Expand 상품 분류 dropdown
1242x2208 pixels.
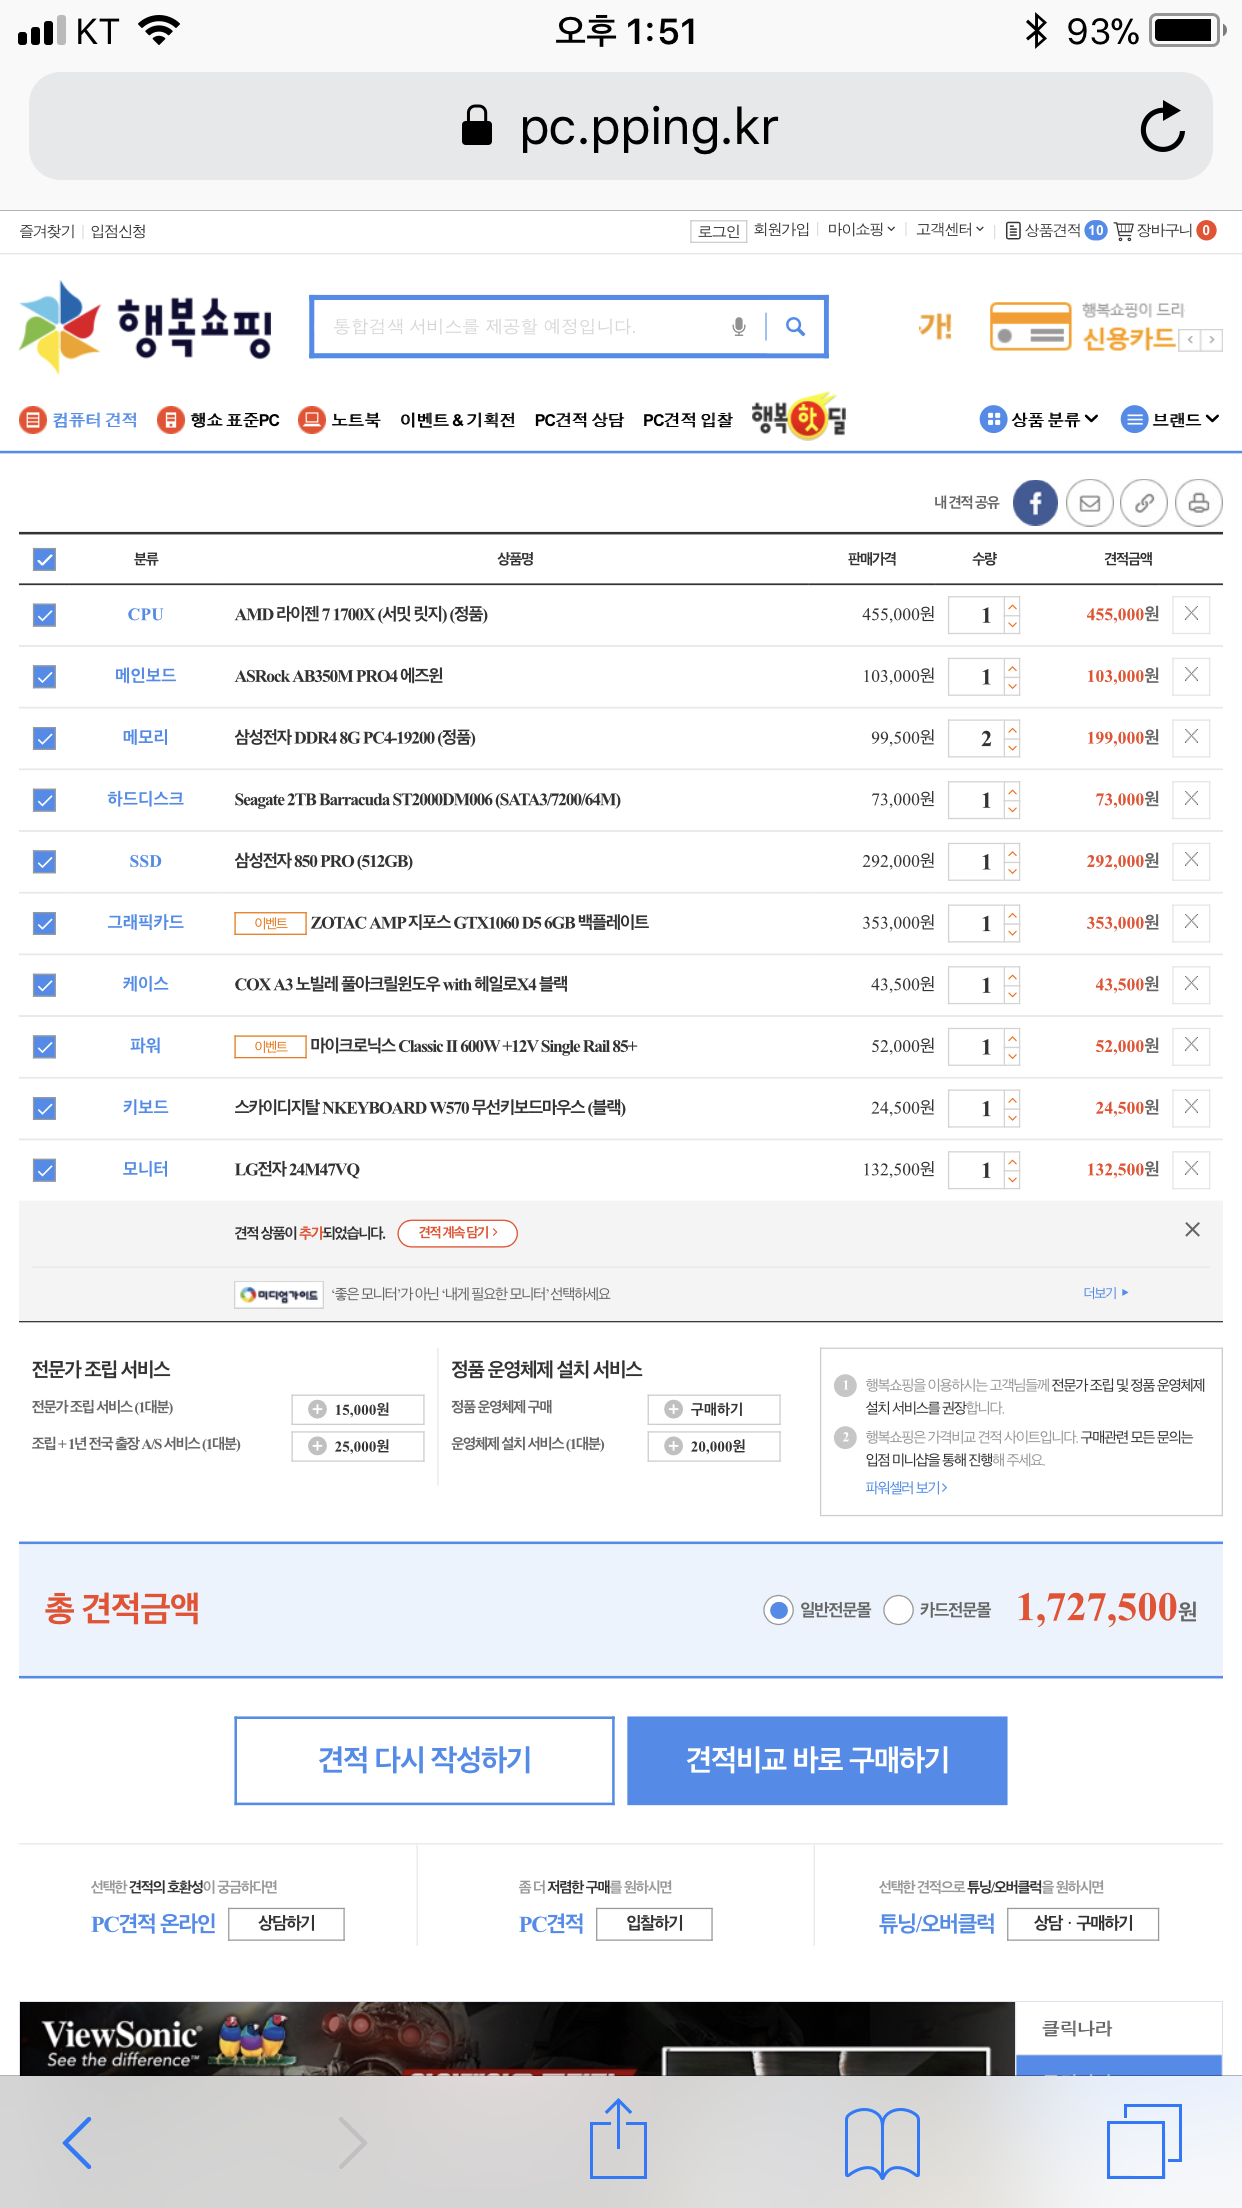[x=1039, y=419]
